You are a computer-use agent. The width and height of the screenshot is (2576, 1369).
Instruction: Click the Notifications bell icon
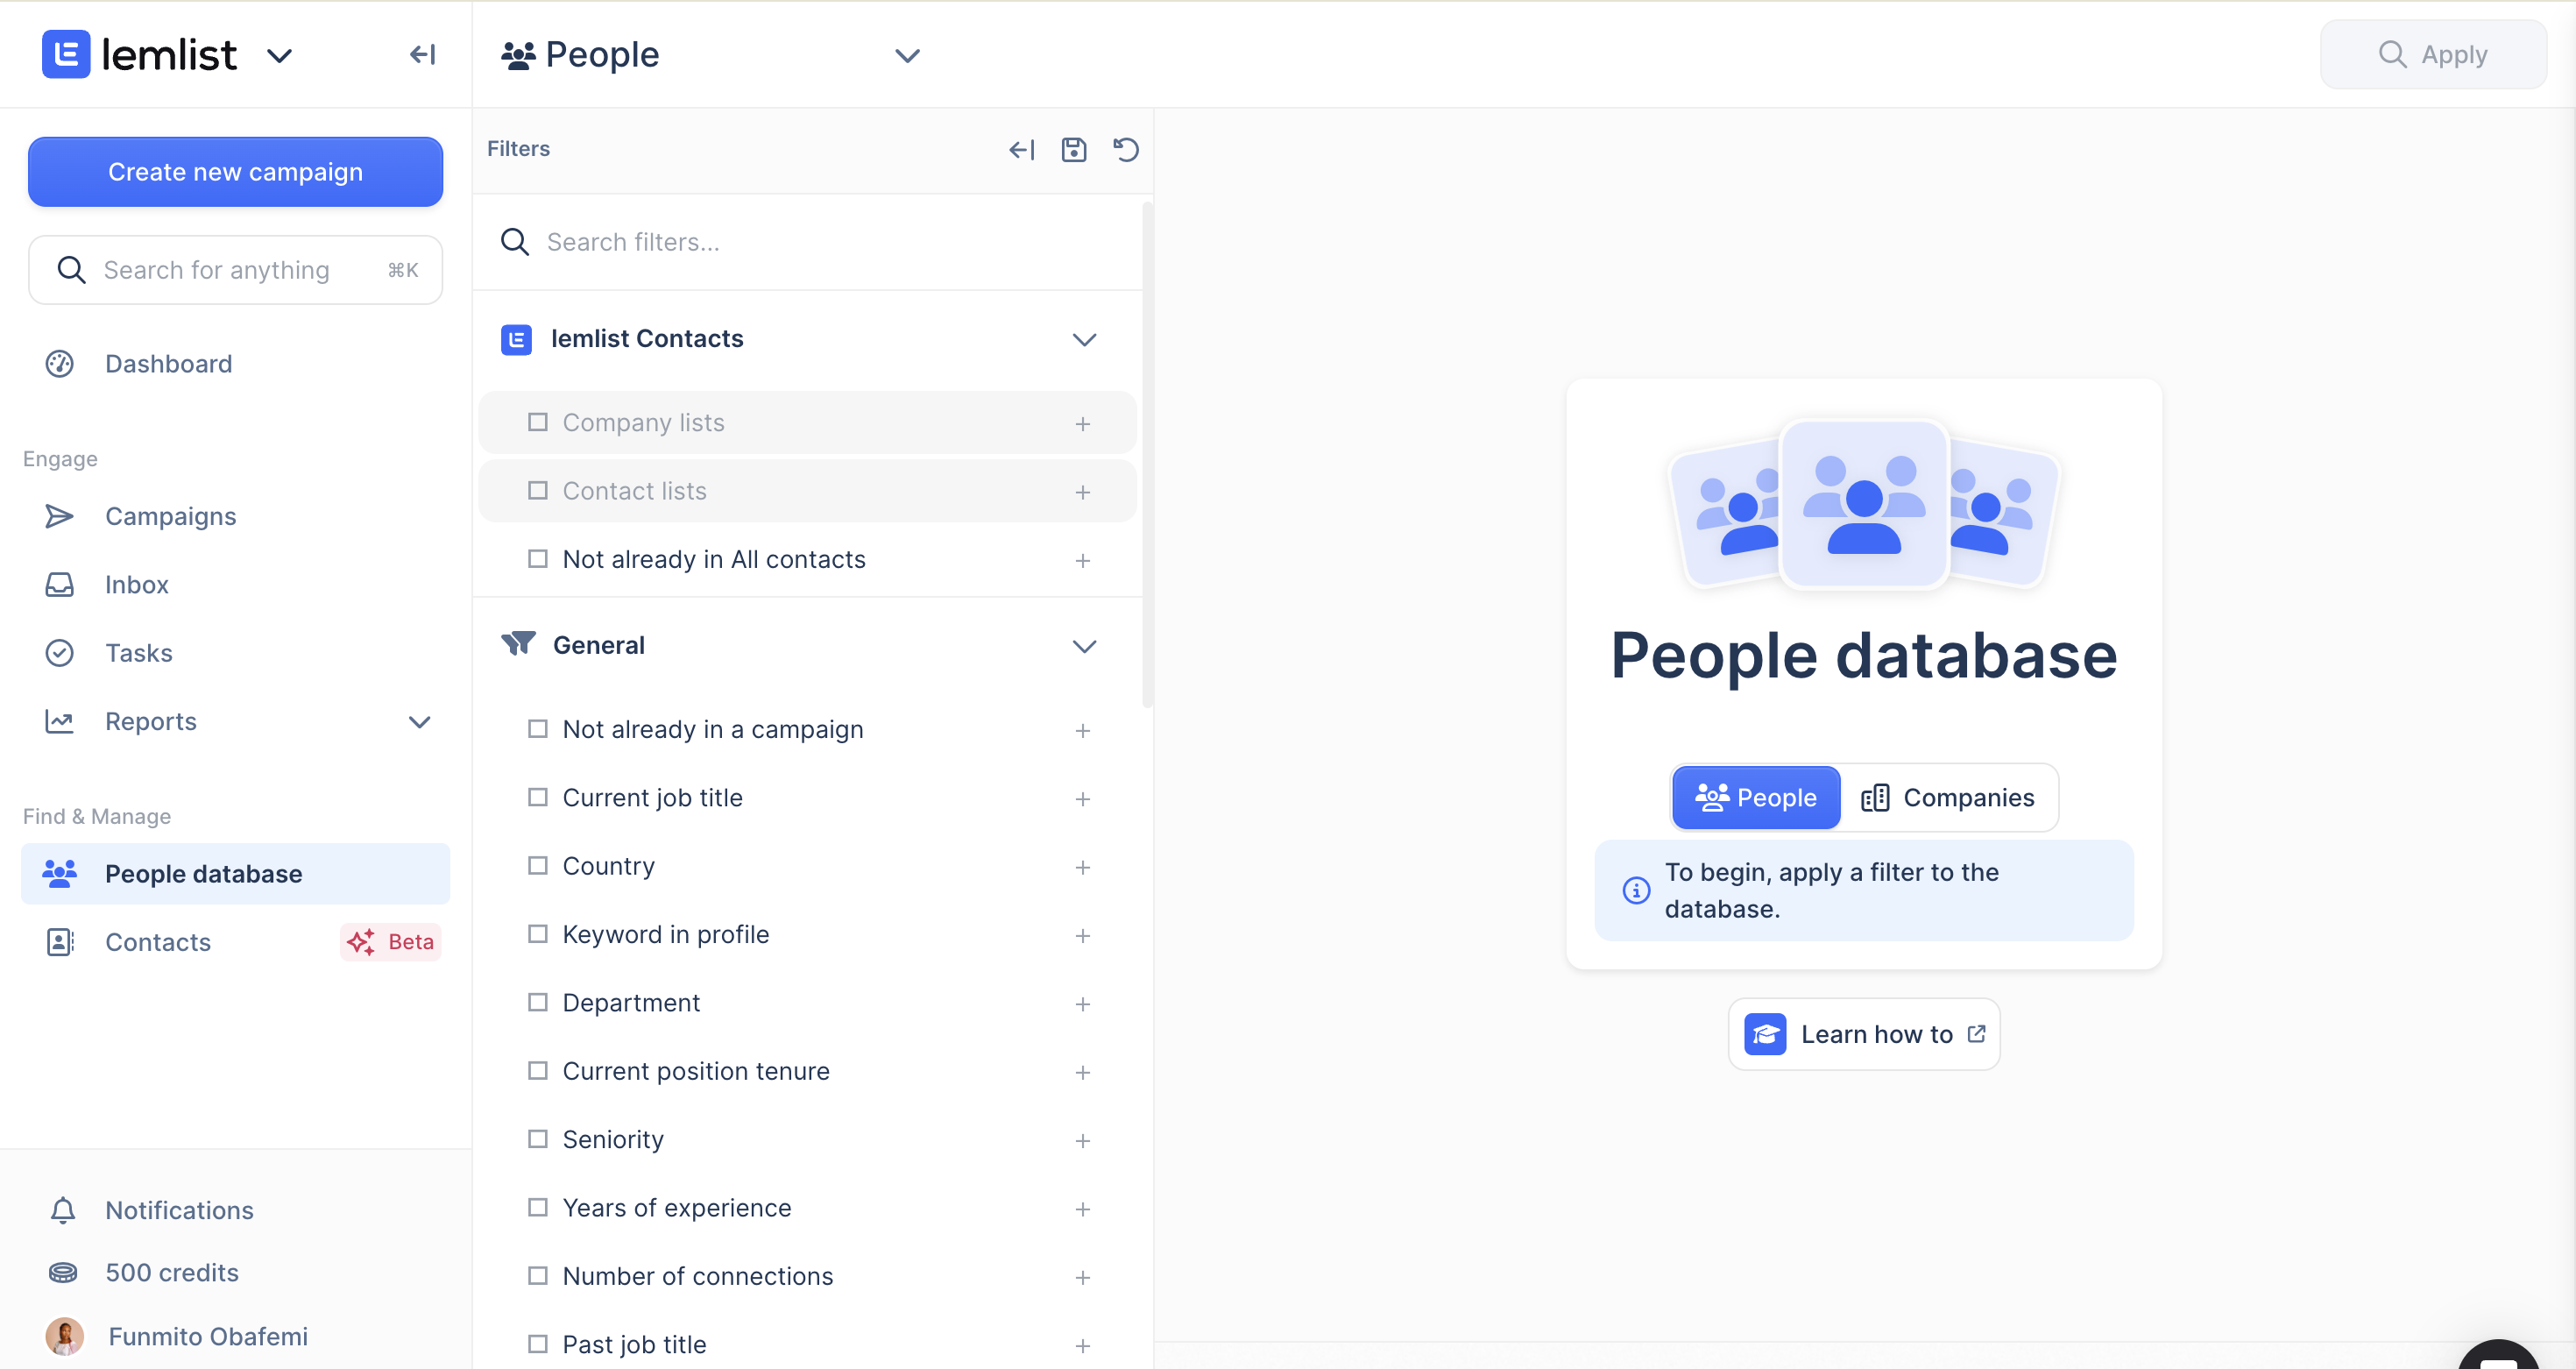point(63,1210)
